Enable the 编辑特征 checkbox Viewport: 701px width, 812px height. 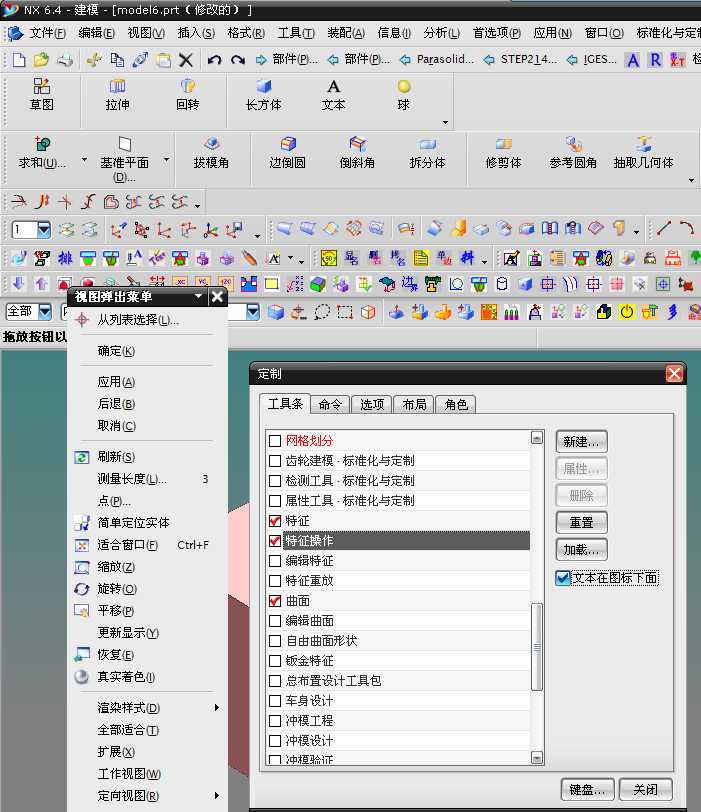tap(275, 561)
